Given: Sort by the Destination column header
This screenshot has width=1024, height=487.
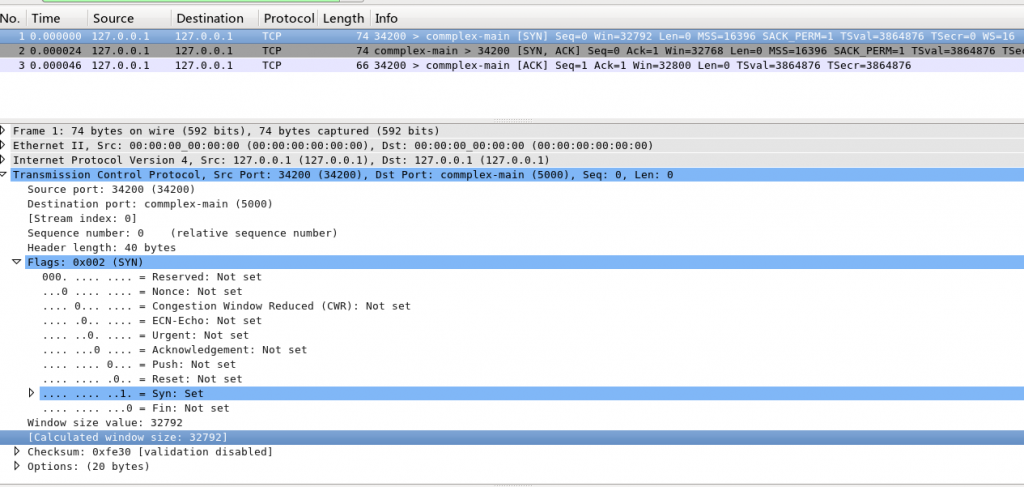Looking at the screenshot, I should (x=214, y=18).
